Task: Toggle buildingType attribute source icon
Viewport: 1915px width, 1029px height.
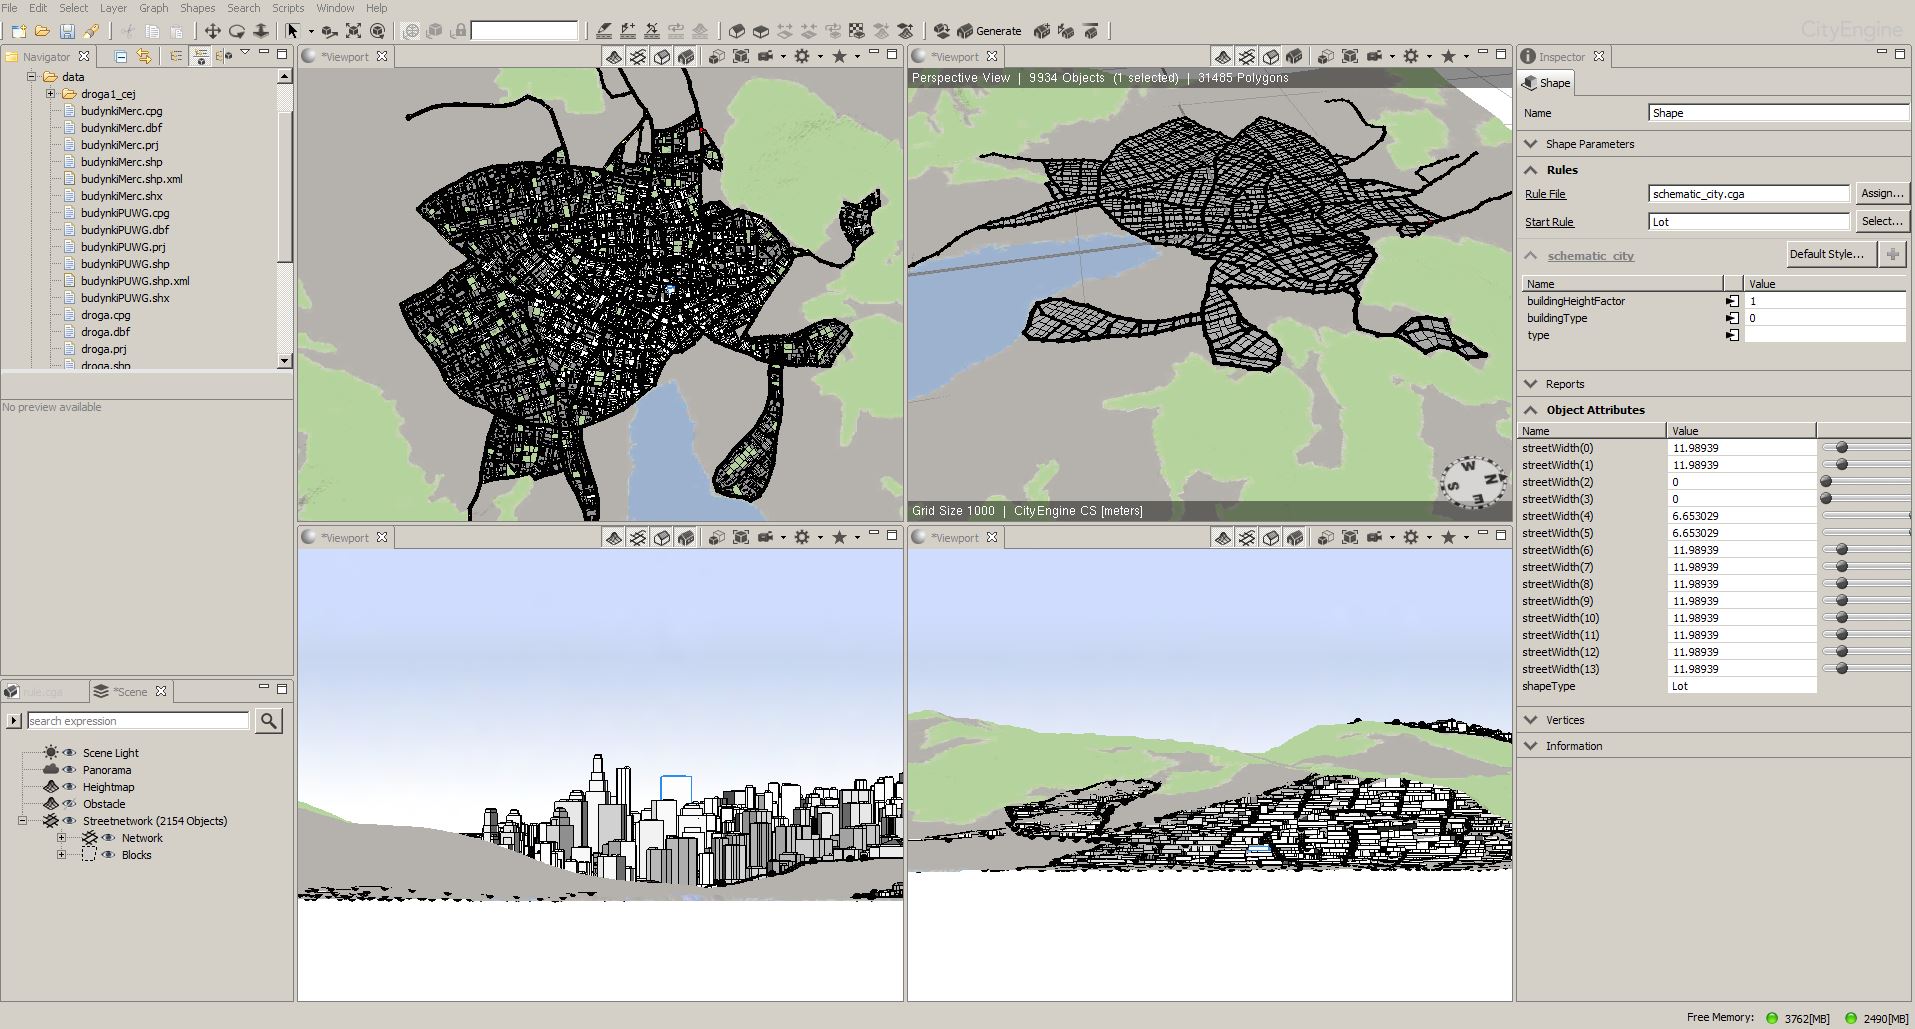Action: tap(1732, 318)
